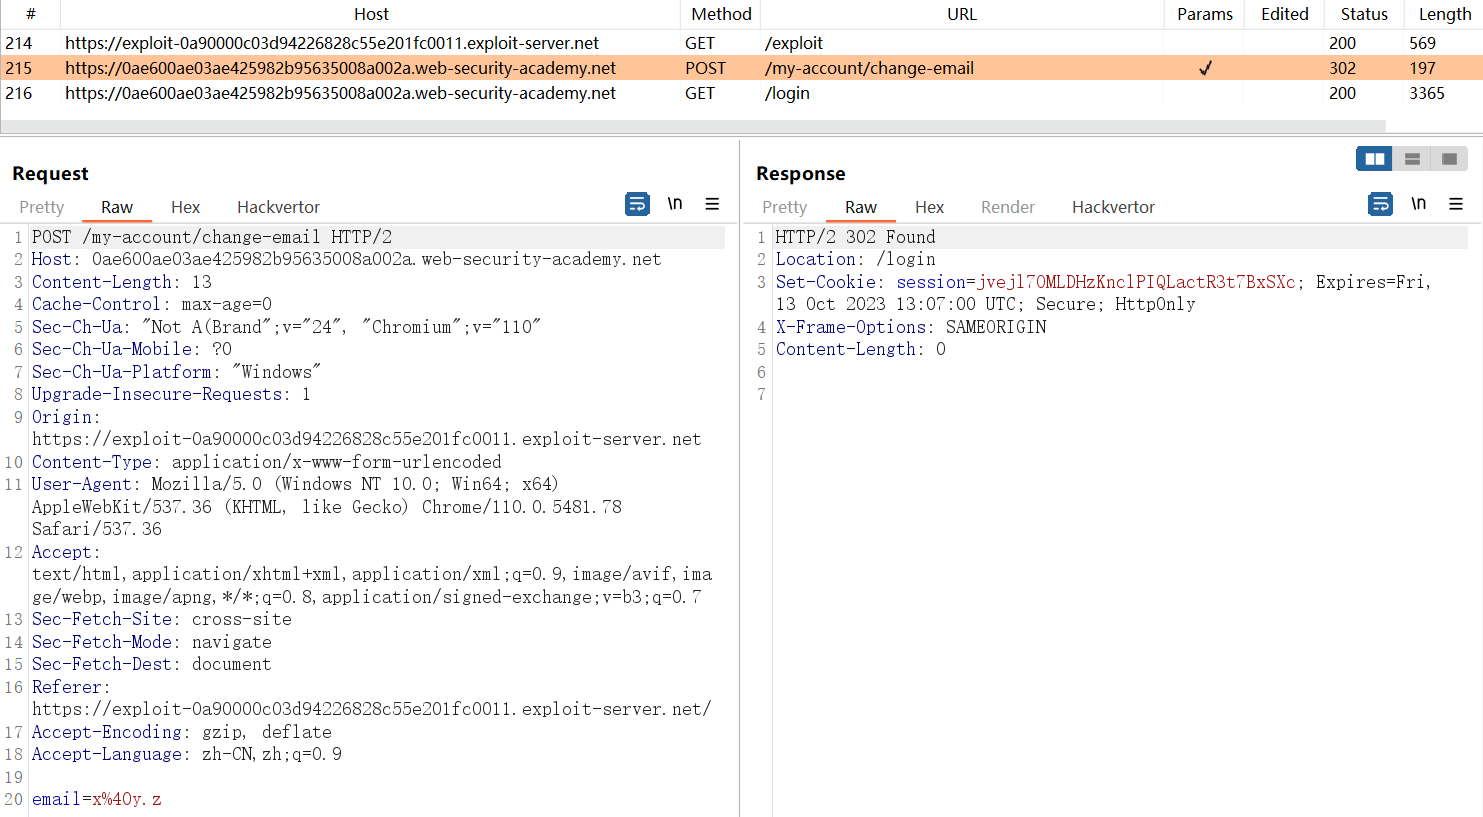1483x817 pixels.
Task: Toggle word wrap in the Response panel
Action: click(x=1380, y=204)
